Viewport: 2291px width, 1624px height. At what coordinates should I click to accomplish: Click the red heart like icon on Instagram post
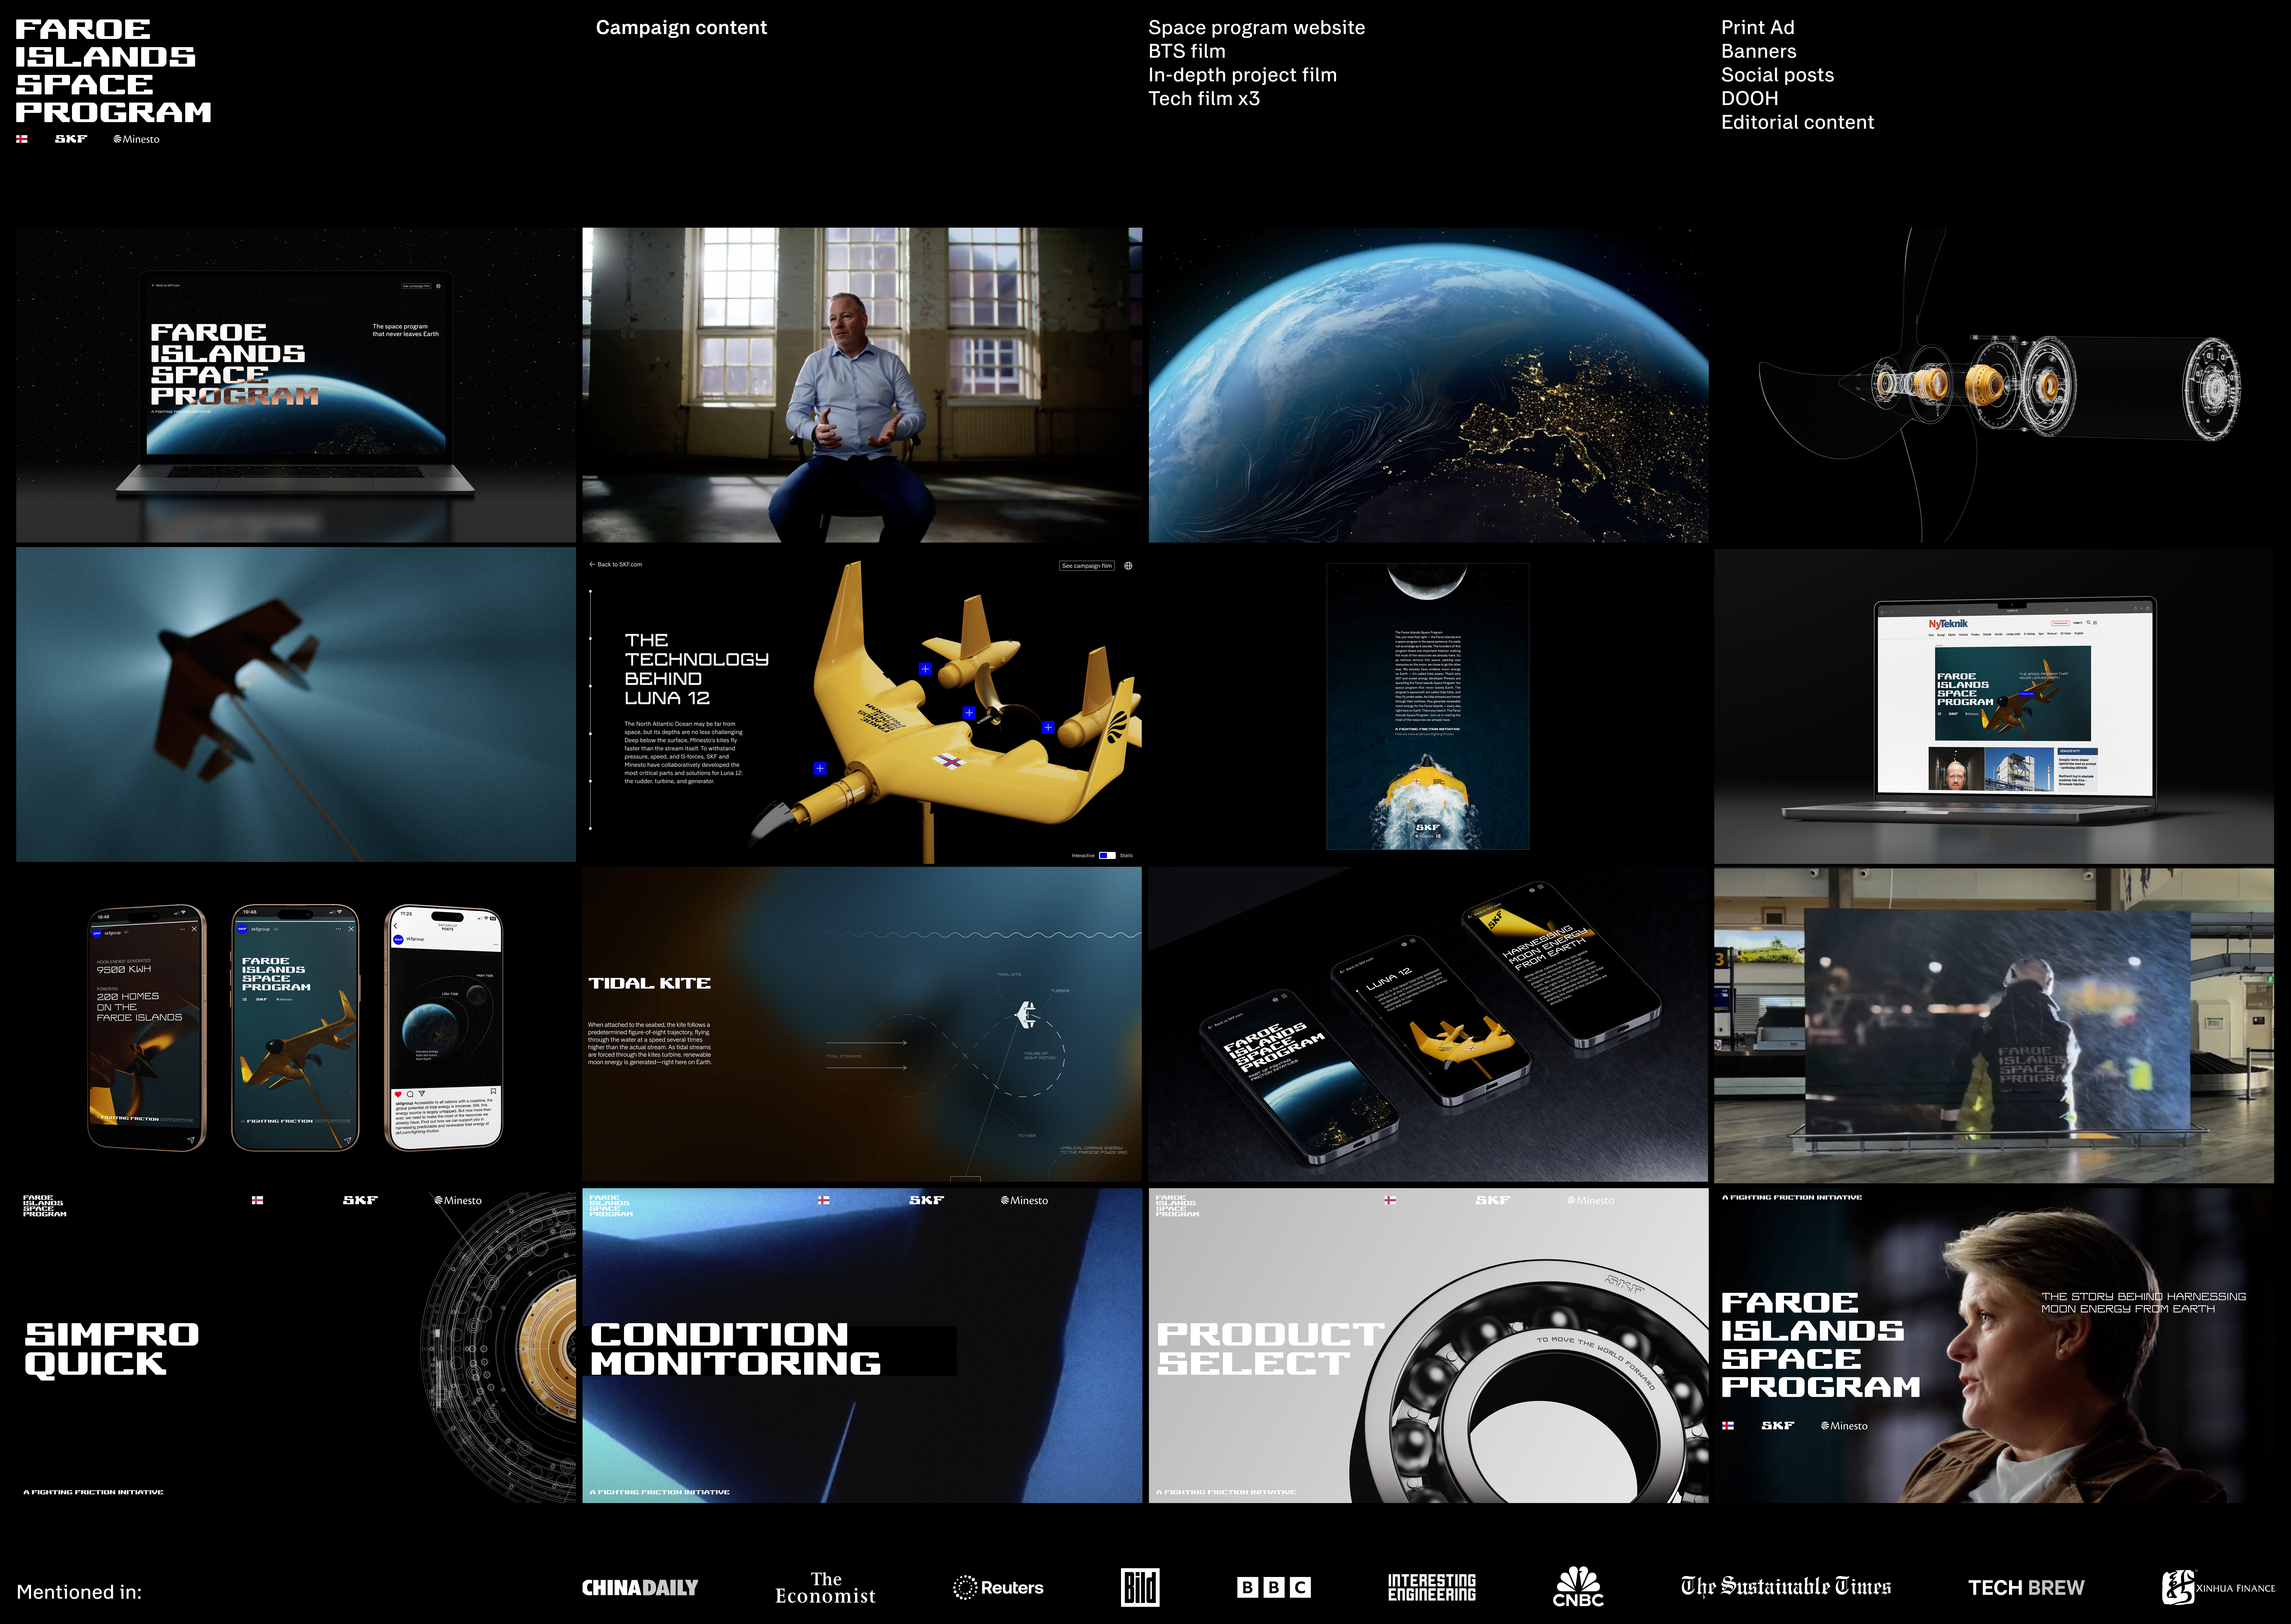pos(398,1094)
